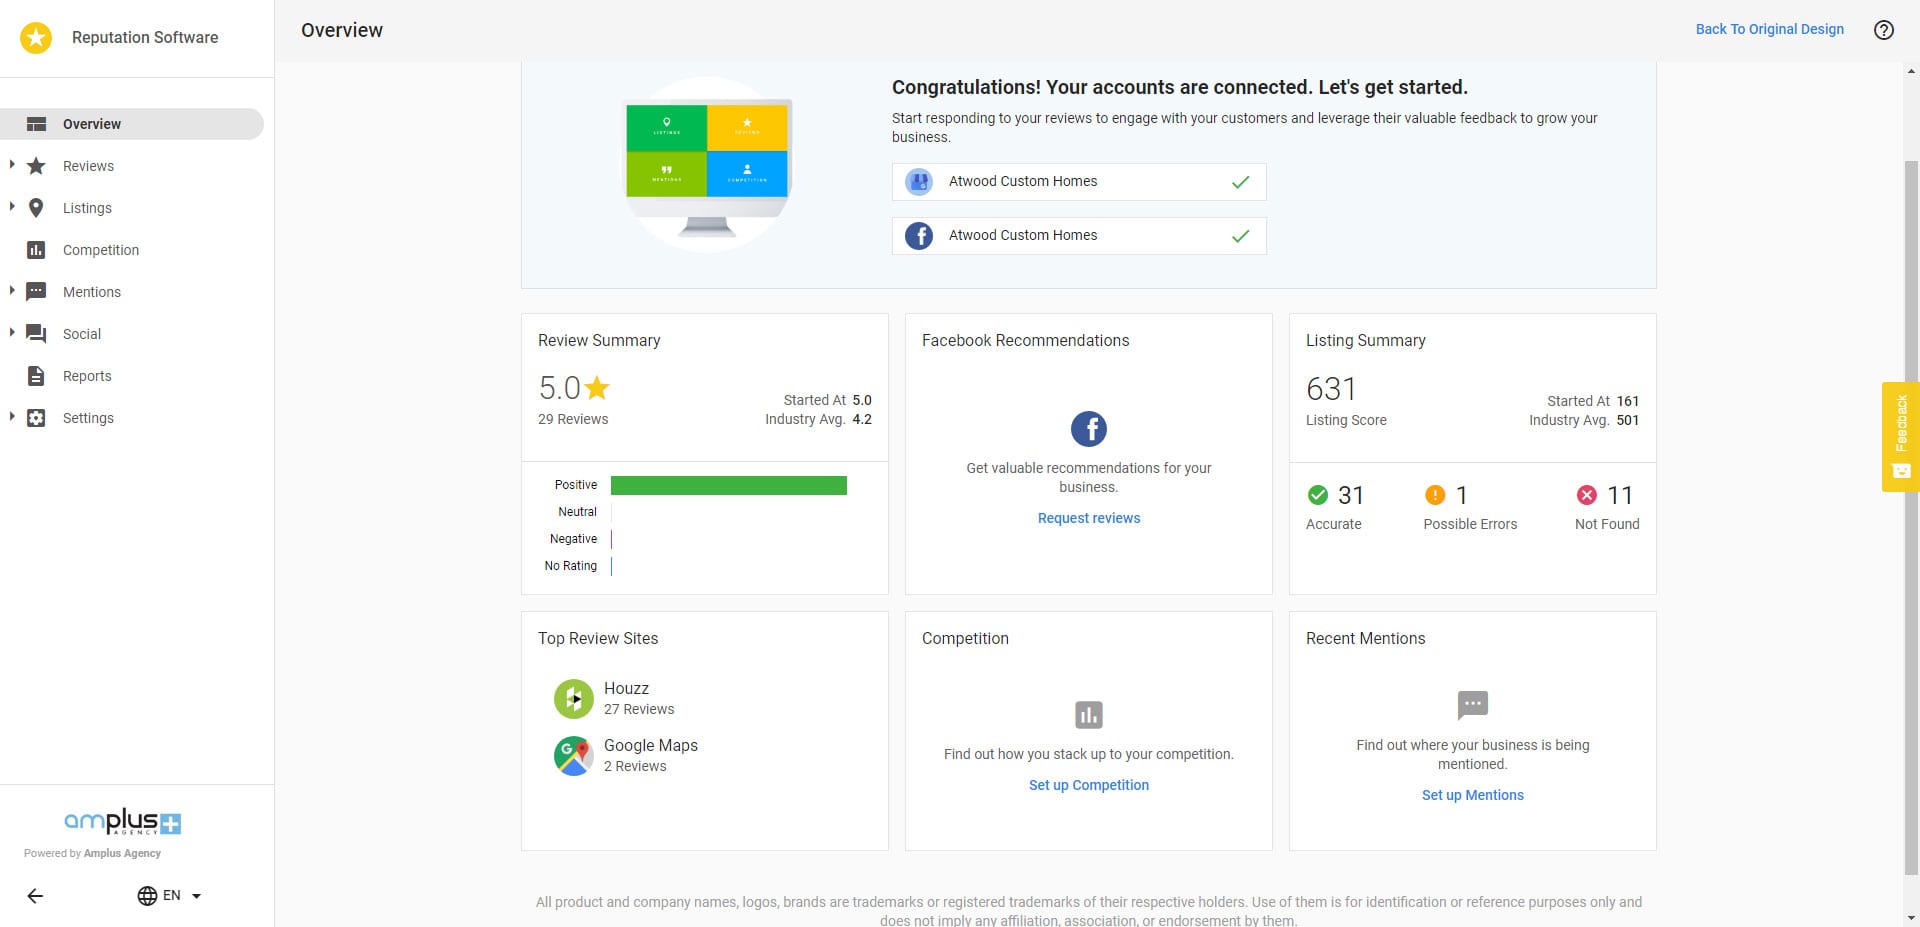Viewport: 1920px width, 927px height.
Task: Click the green checkmark for Facebook Atwood account
Action: point(1240,236)
